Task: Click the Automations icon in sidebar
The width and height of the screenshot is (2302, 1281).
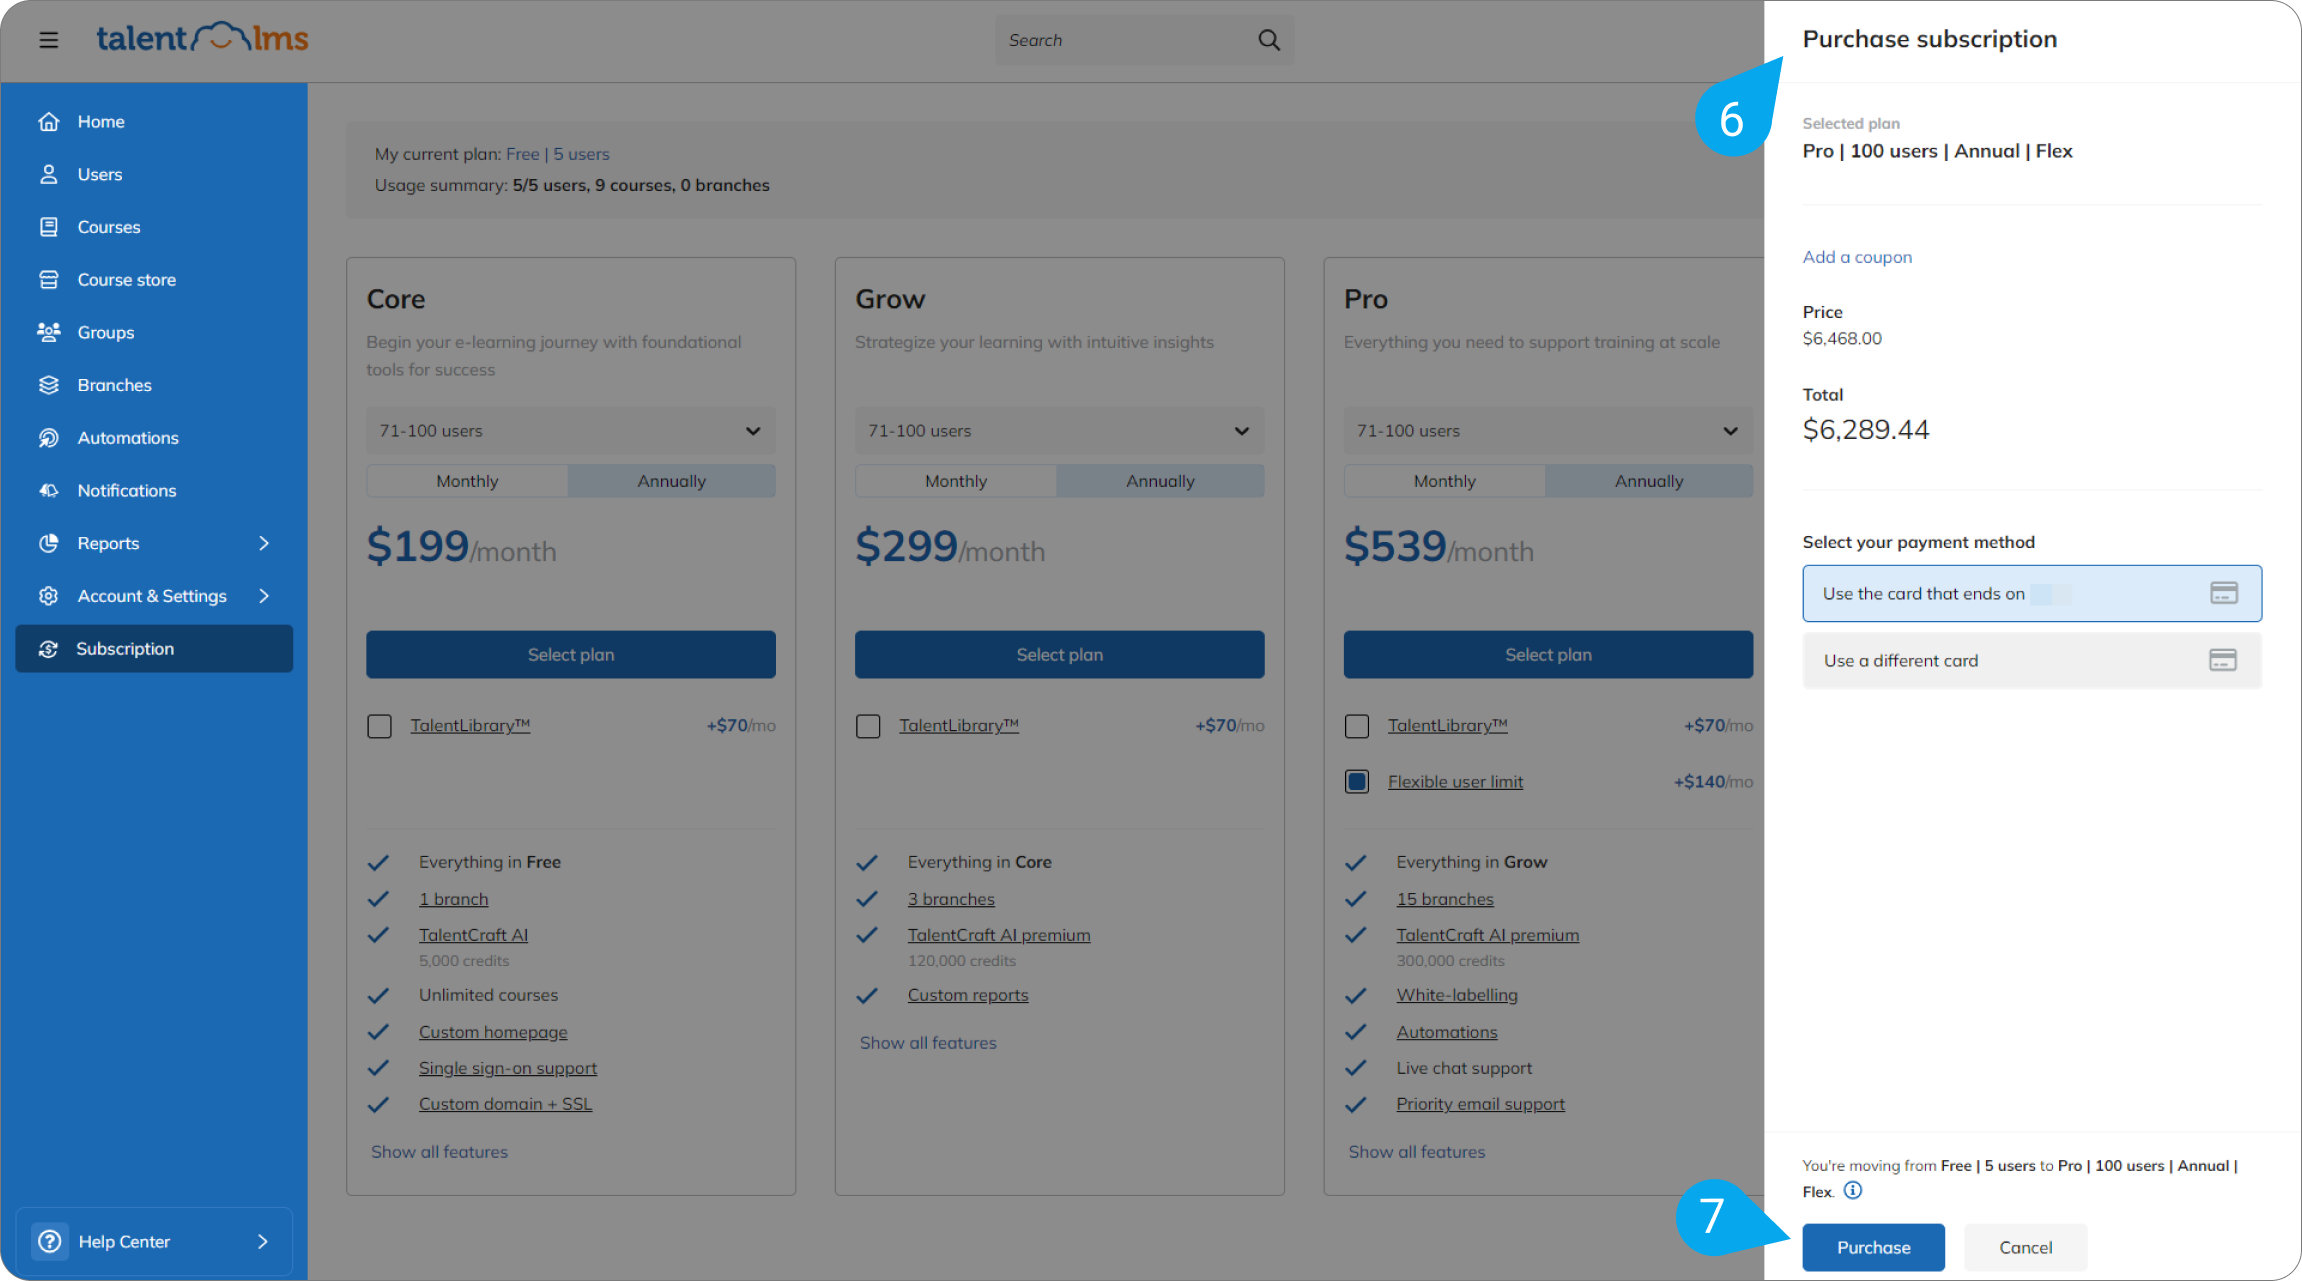Action: click(x=48, y=438)
